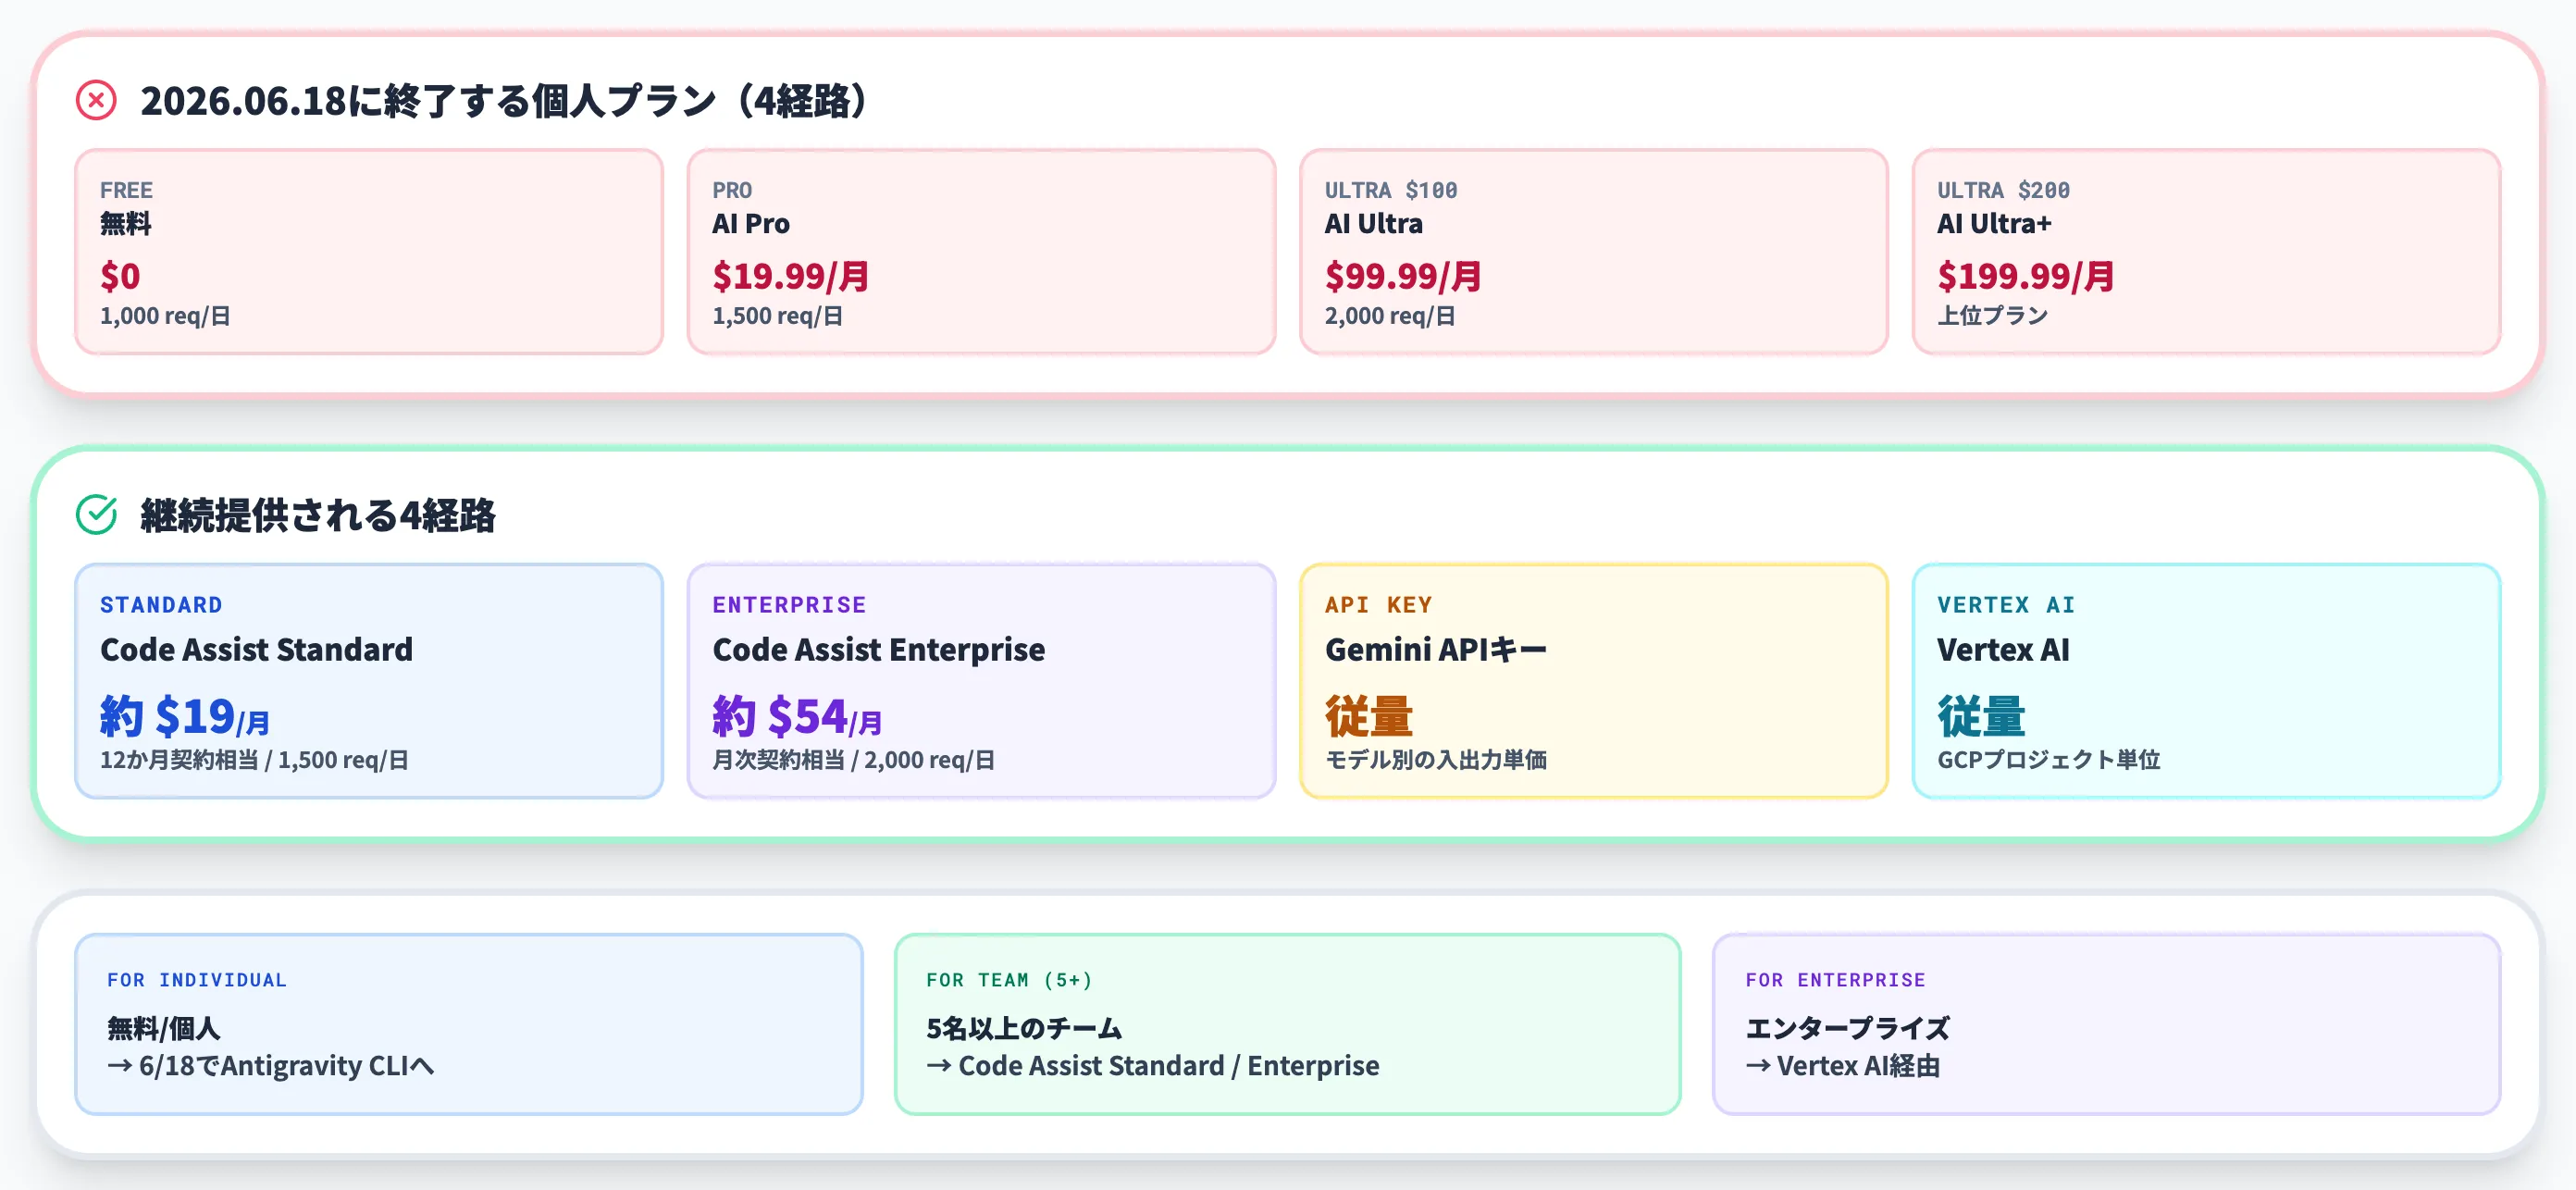This screenshot has width=2576, height=1190.
Task: Click "月次契約相当 / 2,000 req/日" text
Action: [x=853, y=759]
